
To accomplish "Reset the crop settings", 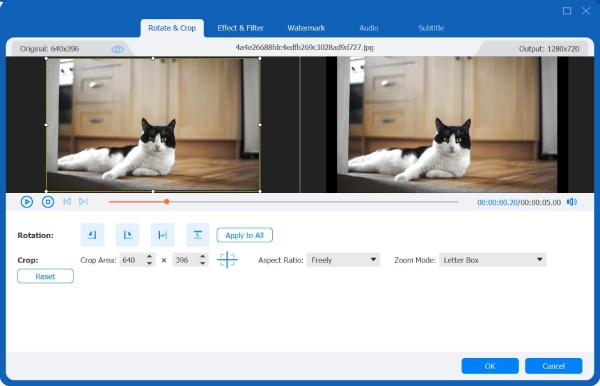I will [x=46, y=276].
